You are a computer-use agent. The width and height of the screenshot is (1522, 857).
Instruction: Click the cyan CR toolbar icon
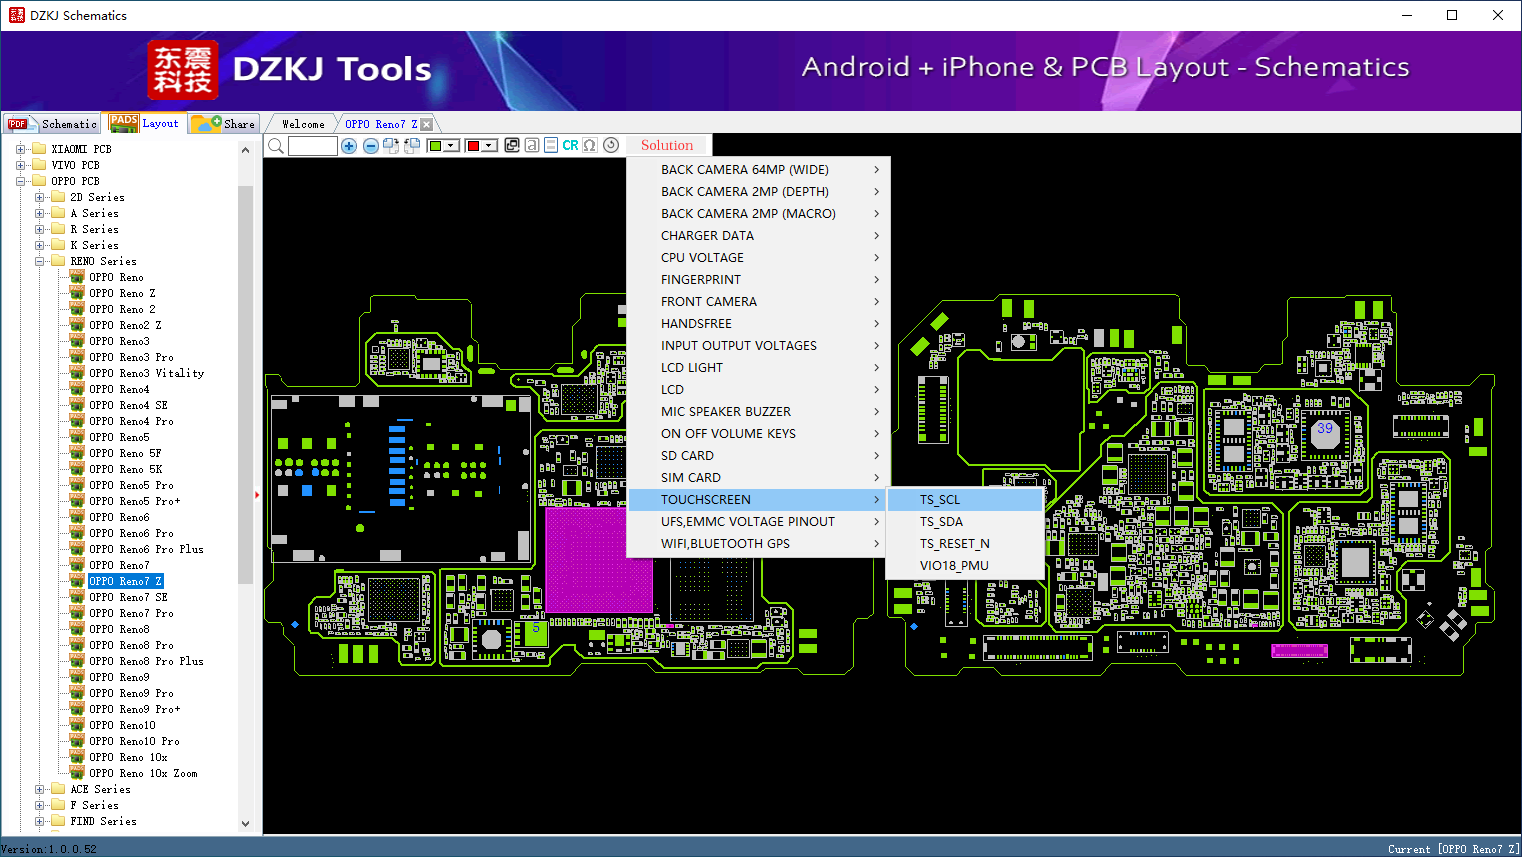click(x=570, y=145)
